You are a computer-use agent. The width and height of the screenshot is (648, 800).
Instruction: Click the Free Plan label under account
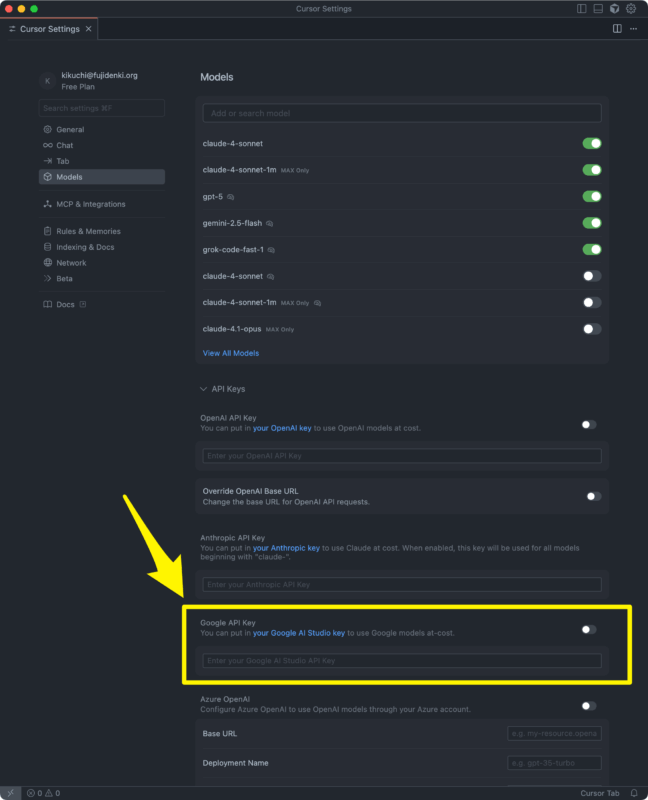coord(78,87)
